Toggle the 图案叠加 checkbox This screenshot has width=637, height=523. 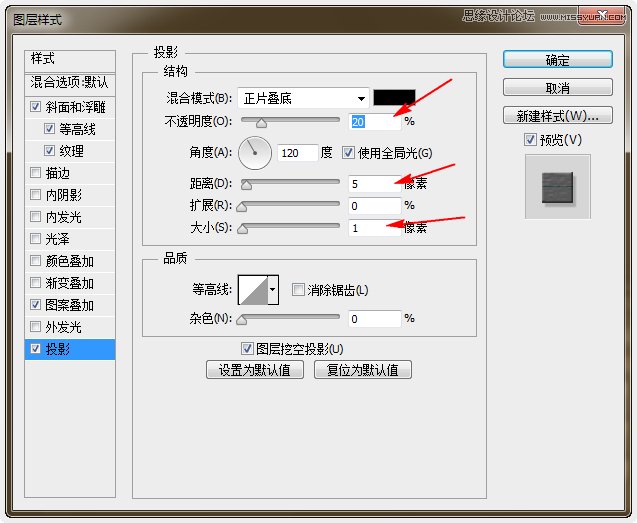coord(35,304)
